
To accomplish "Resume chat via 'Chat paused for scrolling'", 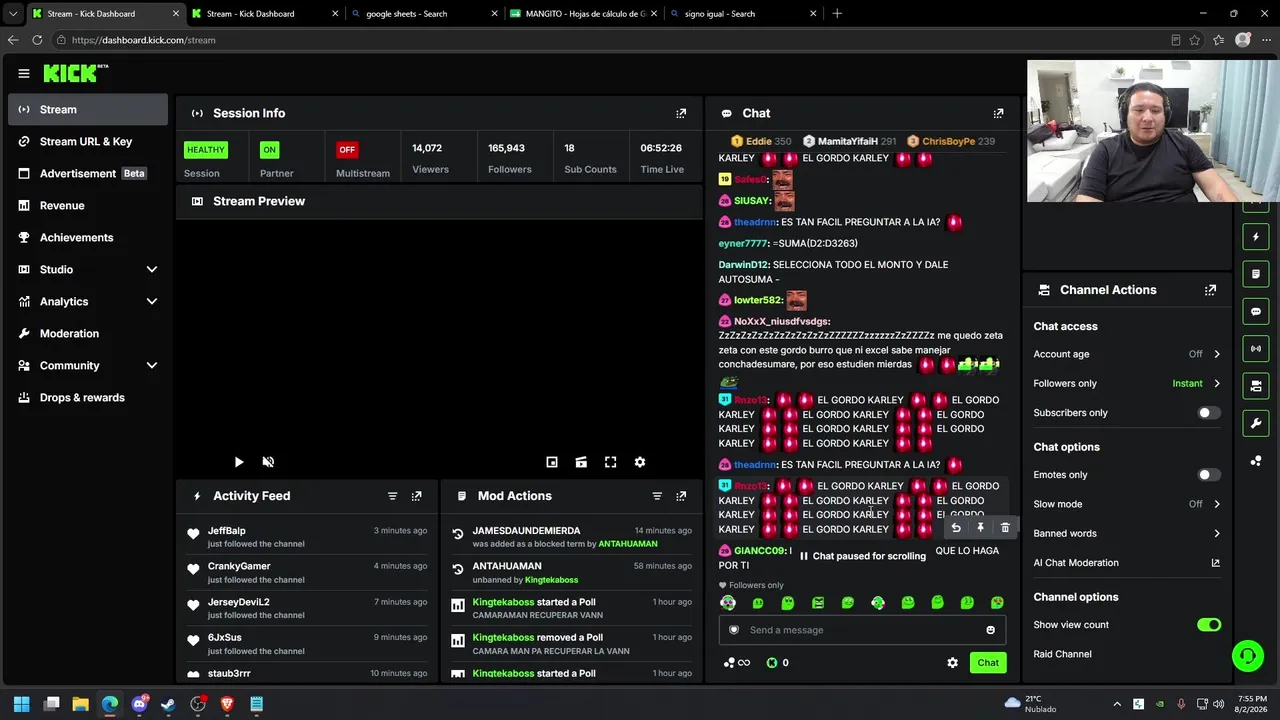I will (x=862, y=556).
